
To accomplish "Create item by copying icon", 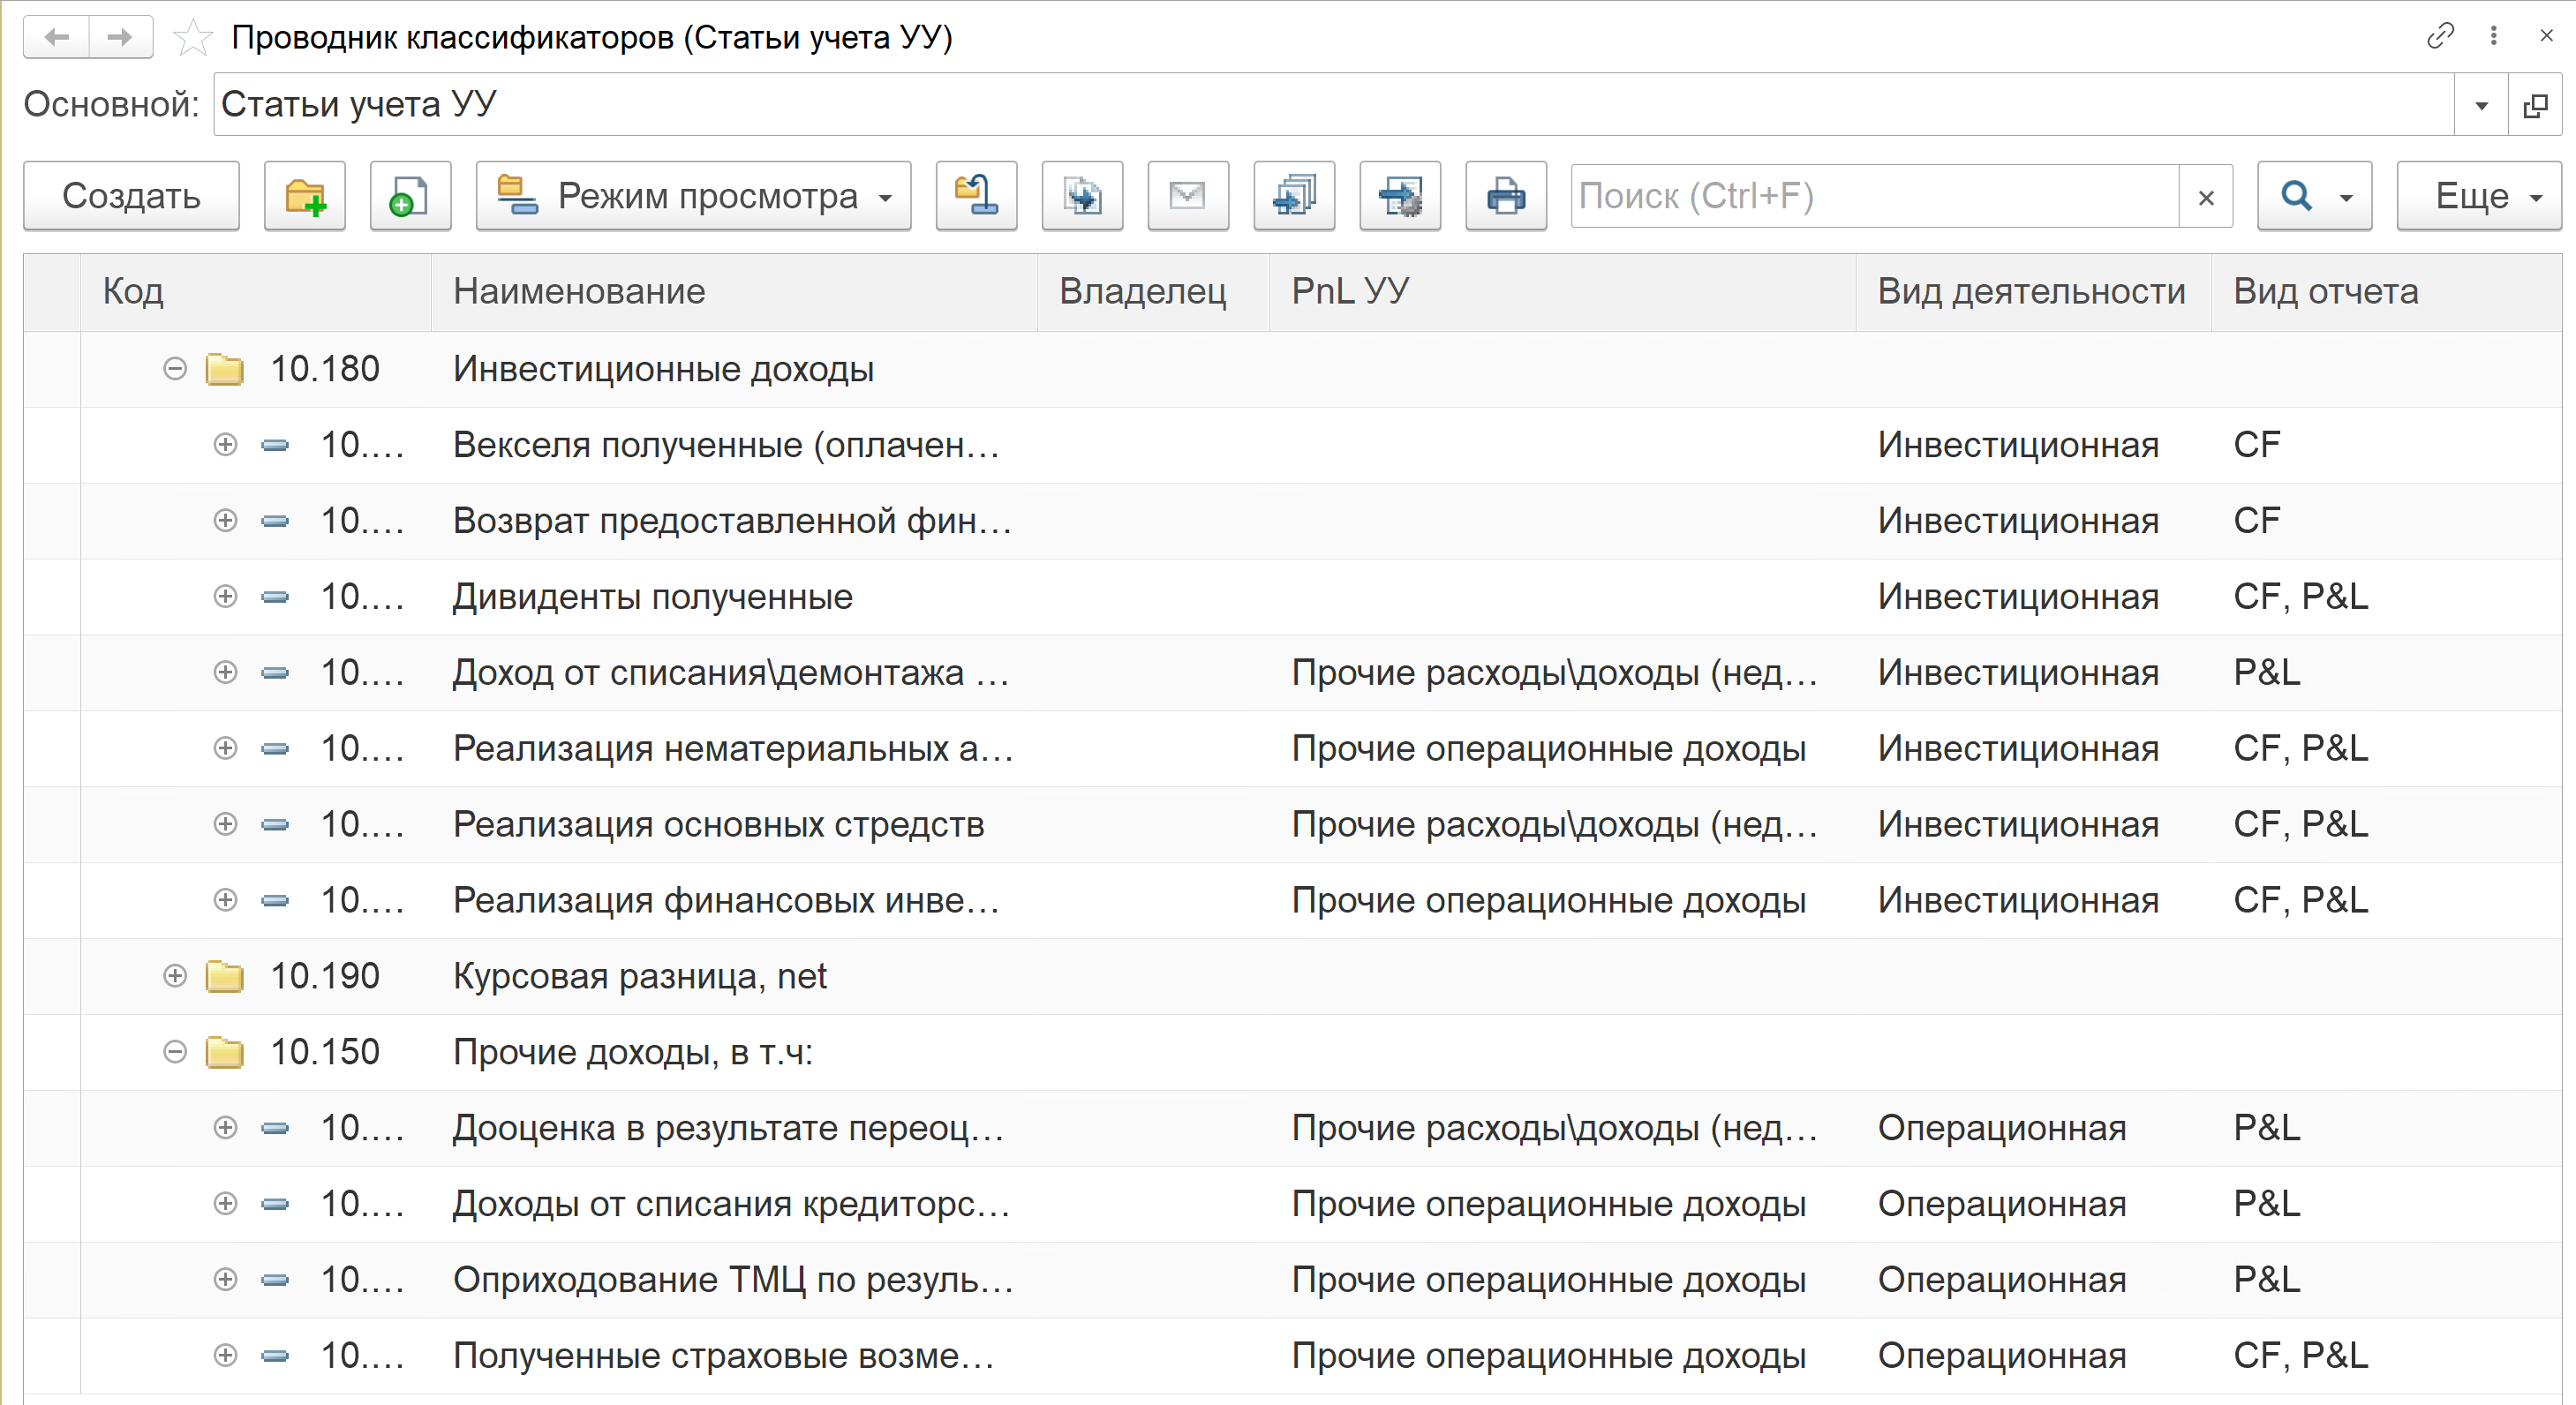I will pyautogui.click(x=410, y=196).
